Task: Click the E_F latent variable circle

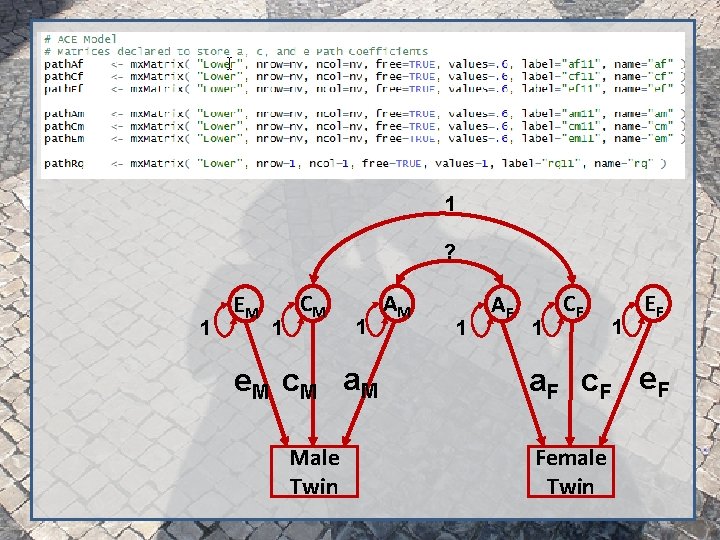Action: click(653, 304)
